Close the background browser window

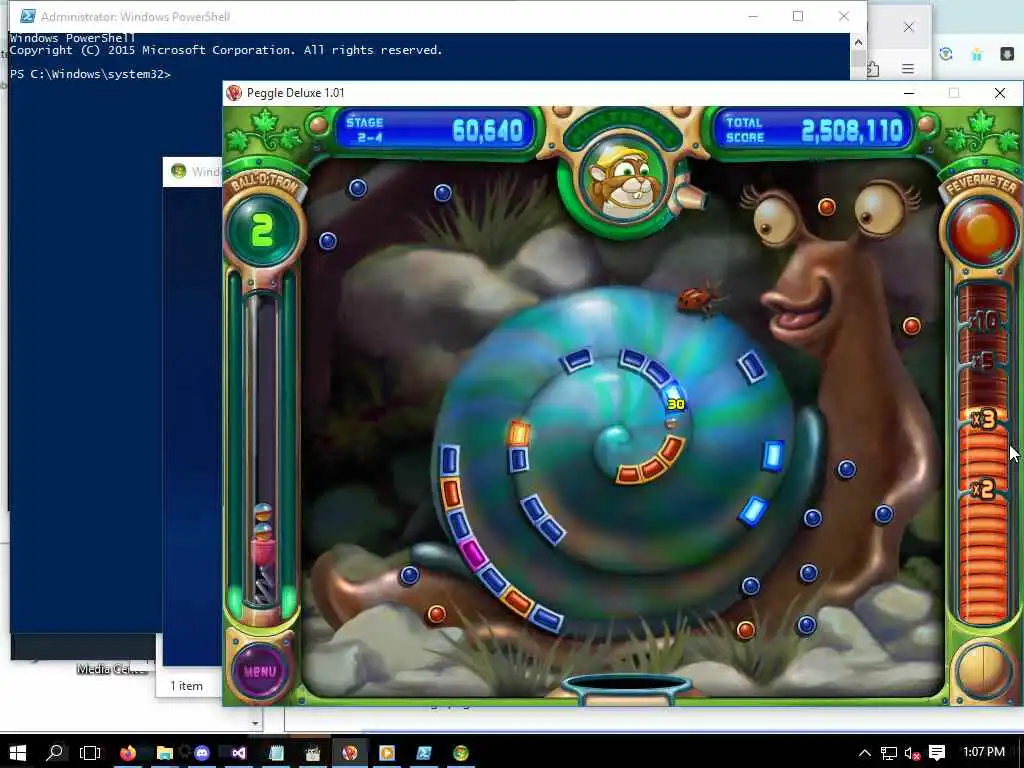pyautogui.click(x=908, y=27)
